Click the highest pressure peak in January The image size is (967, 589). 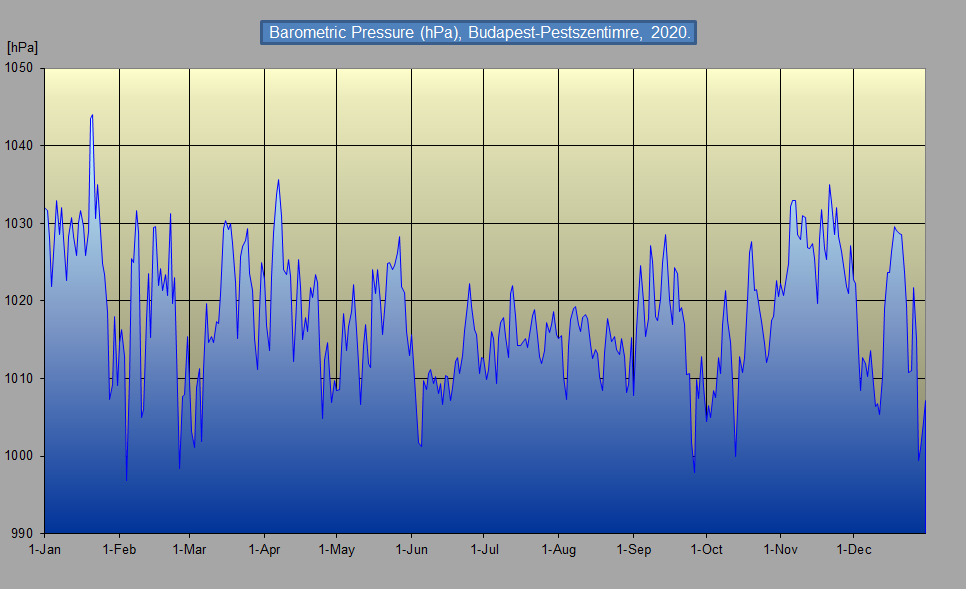[x=92, y=115]
